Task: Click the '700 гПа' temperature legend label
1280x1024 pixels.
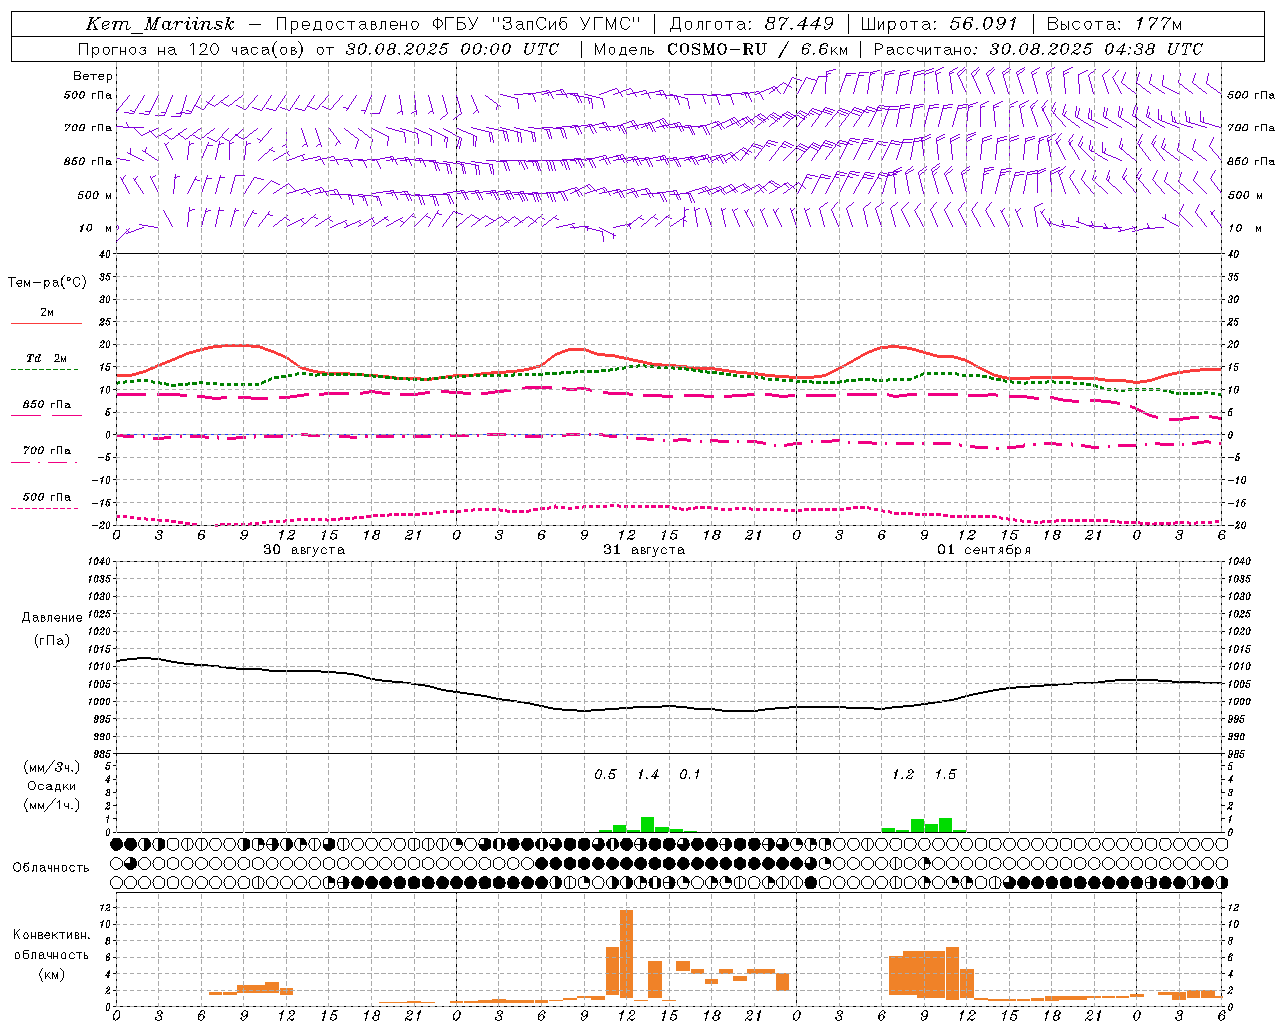Action: [x=47, y=451]
